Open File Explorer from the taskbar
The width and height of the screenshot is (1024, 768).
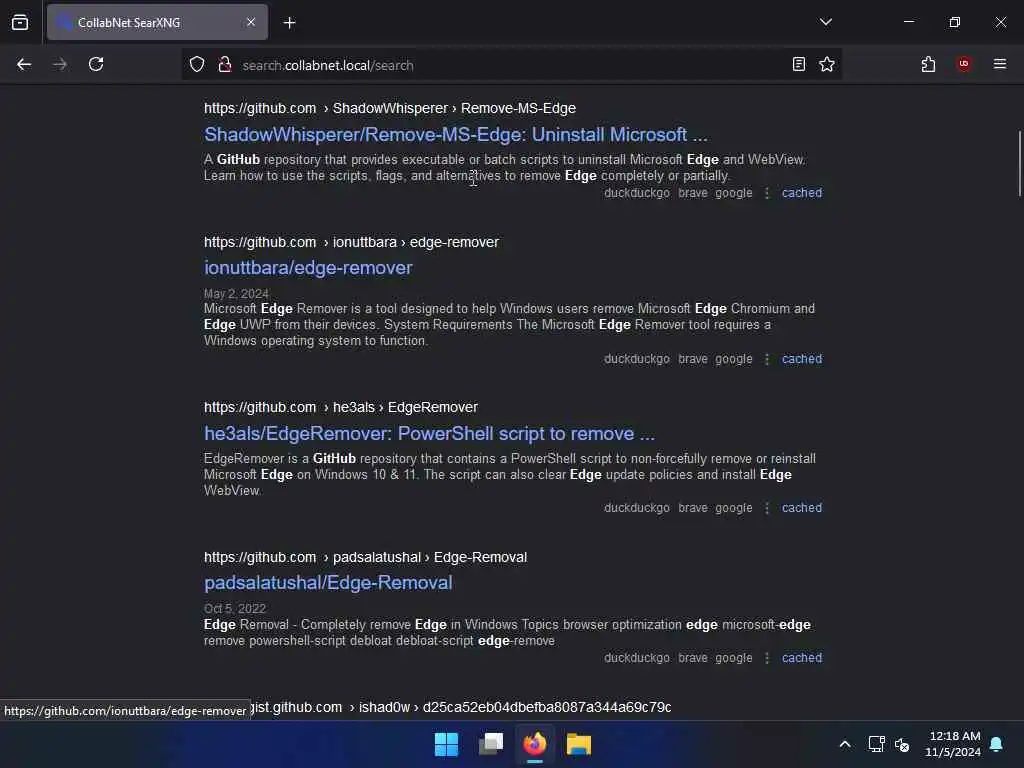tap(579, 744)
